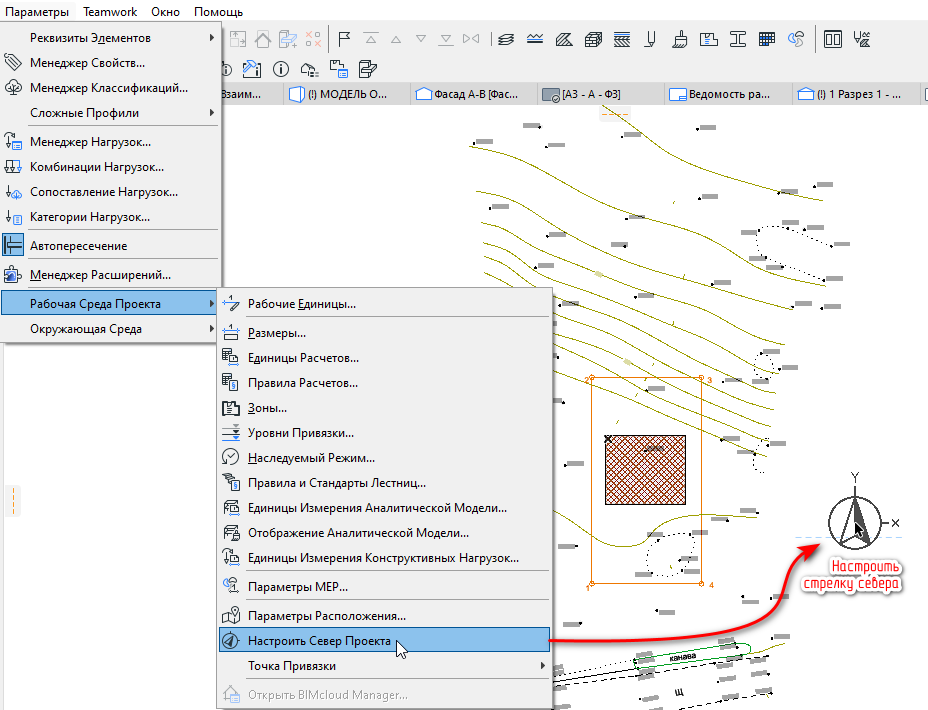Click the house with list toolbar icon
Viewport: 928px width, 710px height.
[x=310, y=69]
